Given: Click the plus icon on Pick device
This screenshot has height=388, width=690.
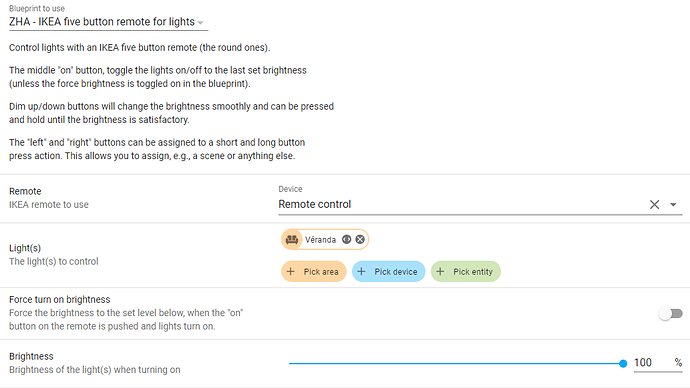Looking at the screenshot, I should (x=361, y=271).
